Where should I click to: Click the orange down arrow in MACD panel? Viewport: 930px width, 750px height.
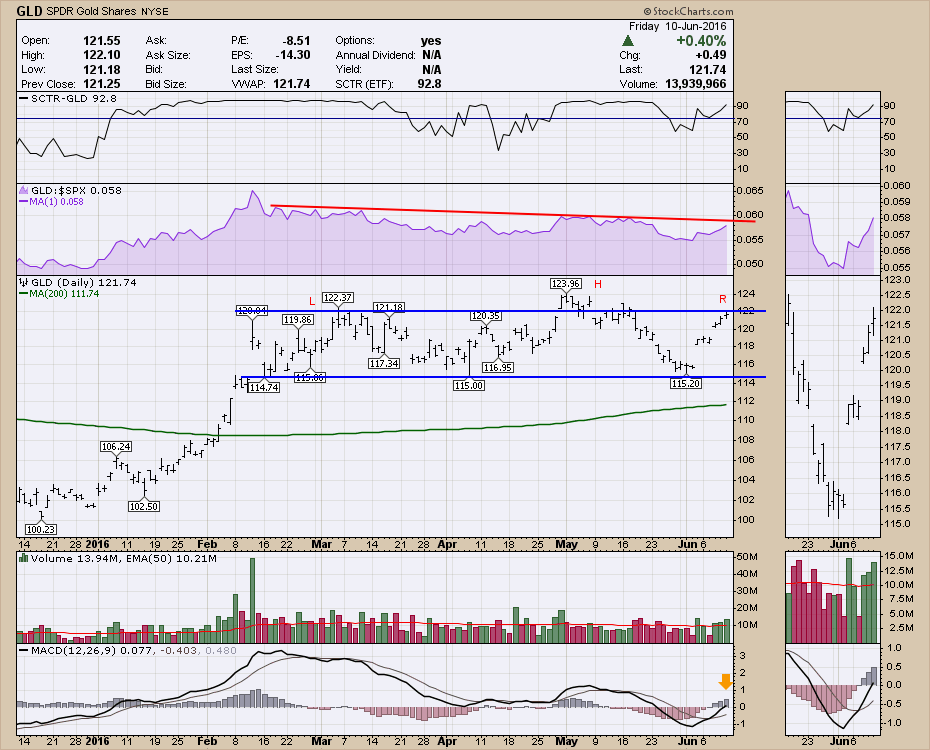[725, 682]
